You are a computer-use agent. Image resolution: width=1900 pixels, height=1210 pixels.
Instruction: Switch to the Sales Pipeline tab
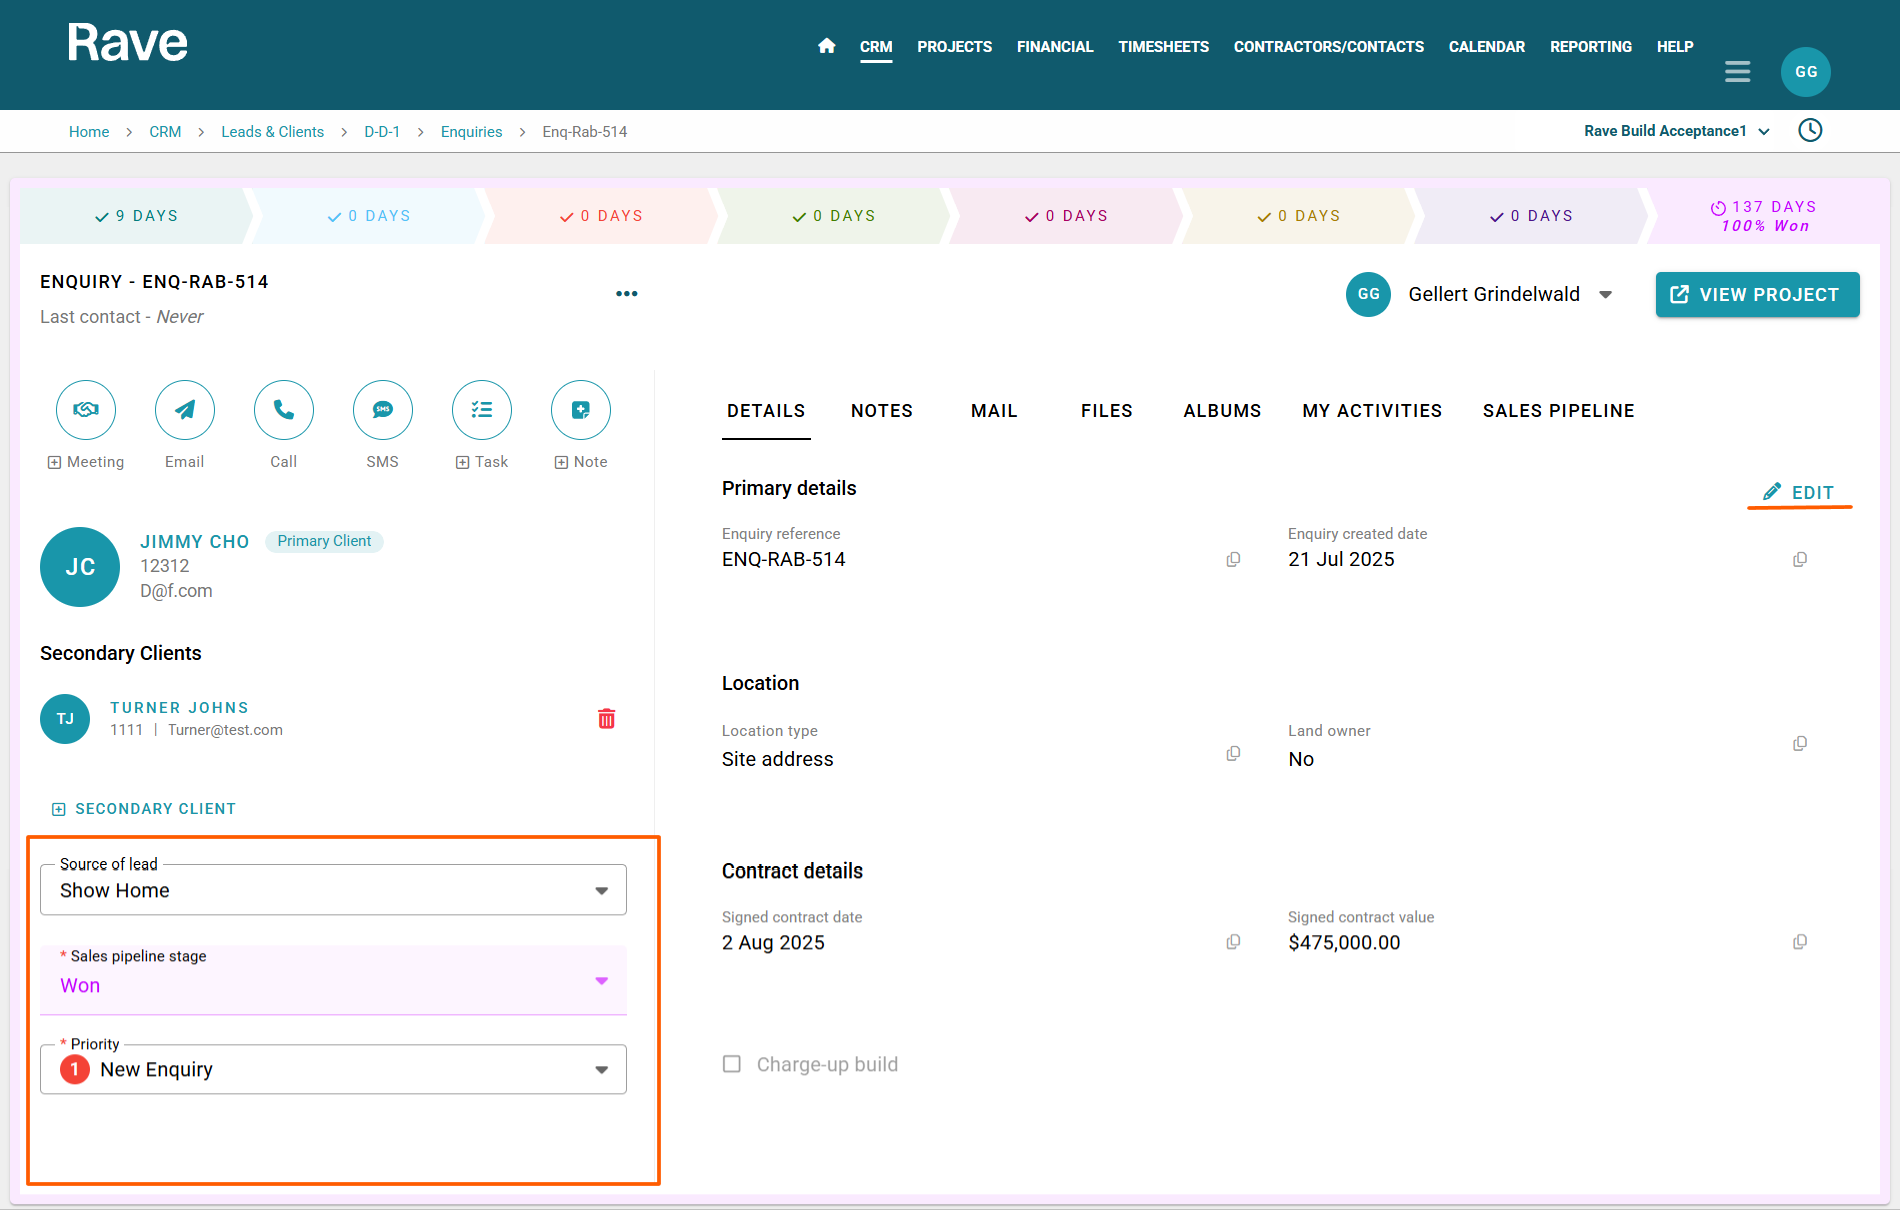point(1558,411)
